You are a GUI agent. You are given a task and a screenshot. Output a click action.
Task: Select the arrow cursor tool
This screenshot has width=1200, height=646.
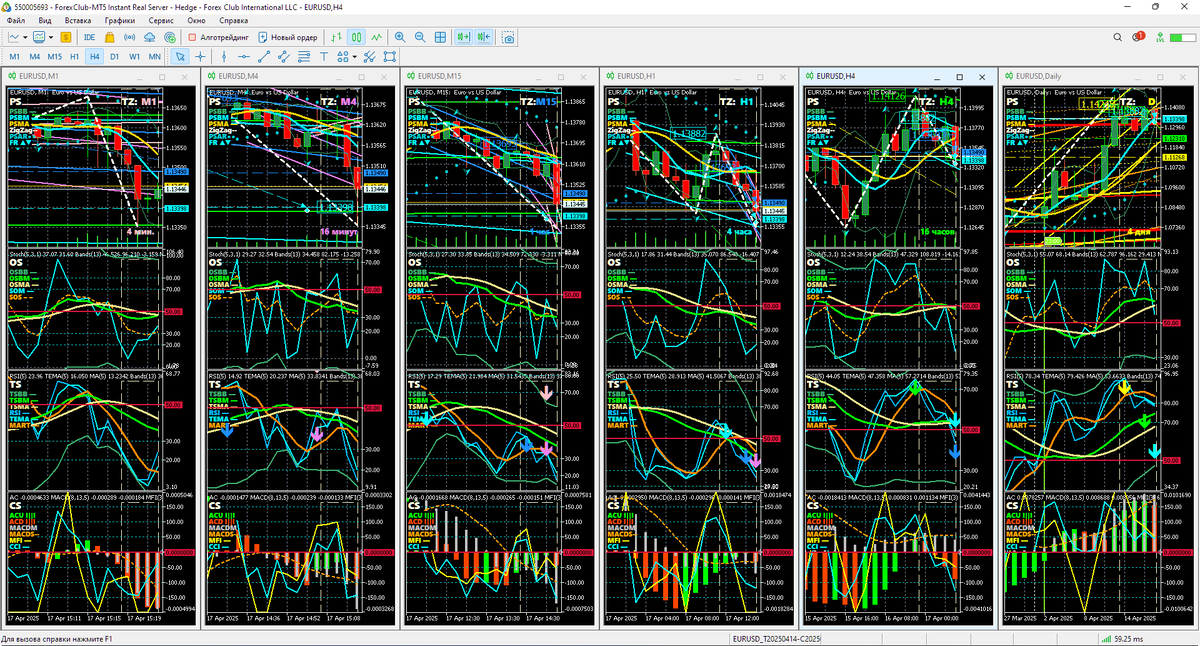(x=180, y=57)
